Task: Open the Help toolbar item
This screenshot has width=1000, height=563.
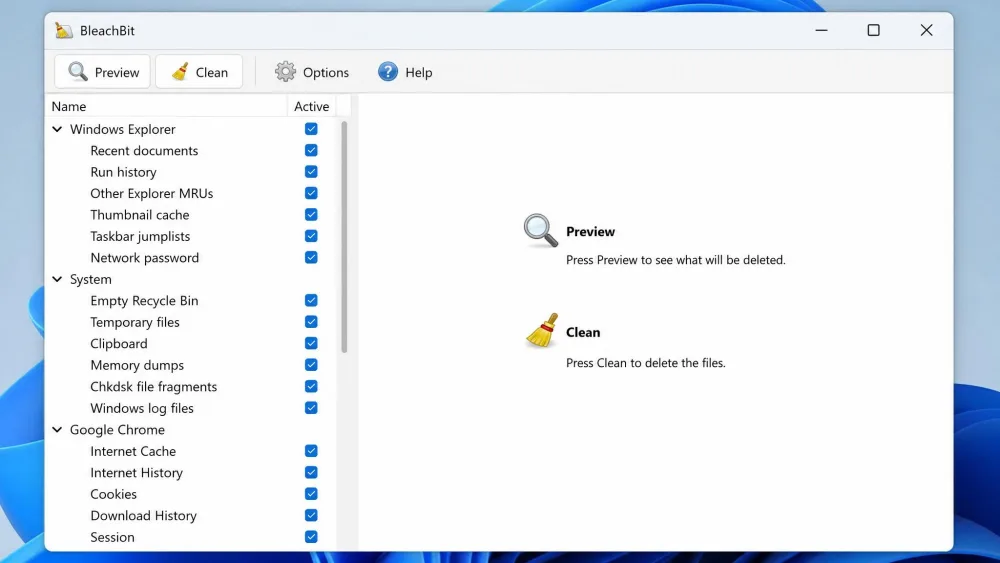Action: click(405, 72)
